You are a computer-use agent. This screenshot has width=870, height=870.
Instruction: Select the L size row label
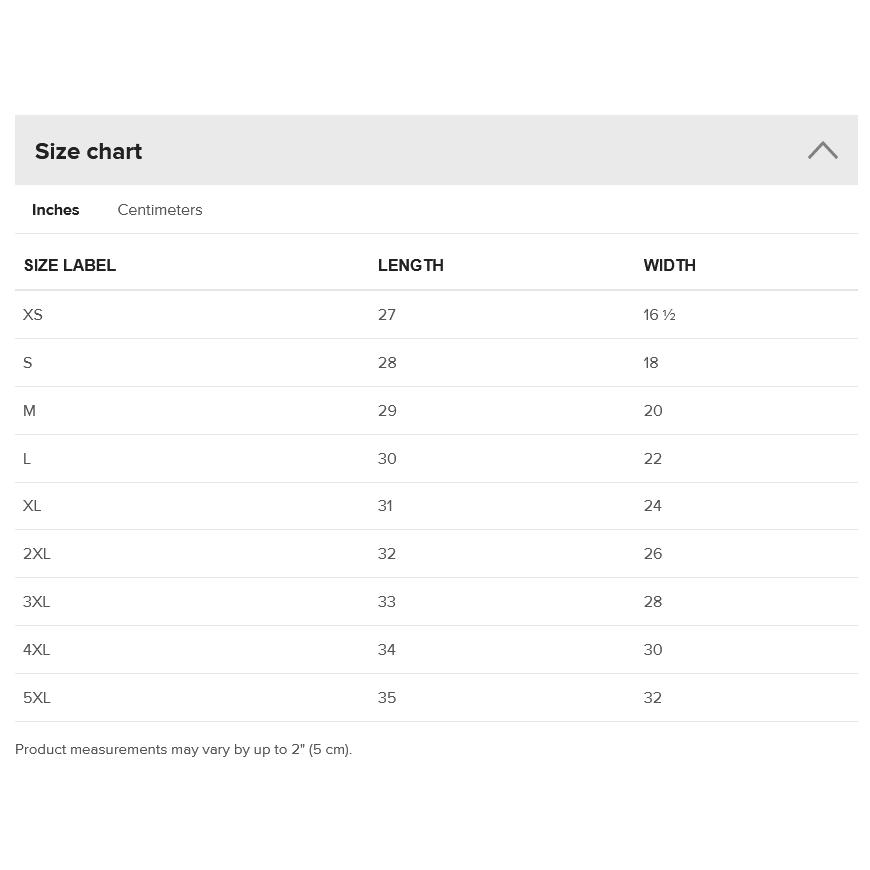27,459
